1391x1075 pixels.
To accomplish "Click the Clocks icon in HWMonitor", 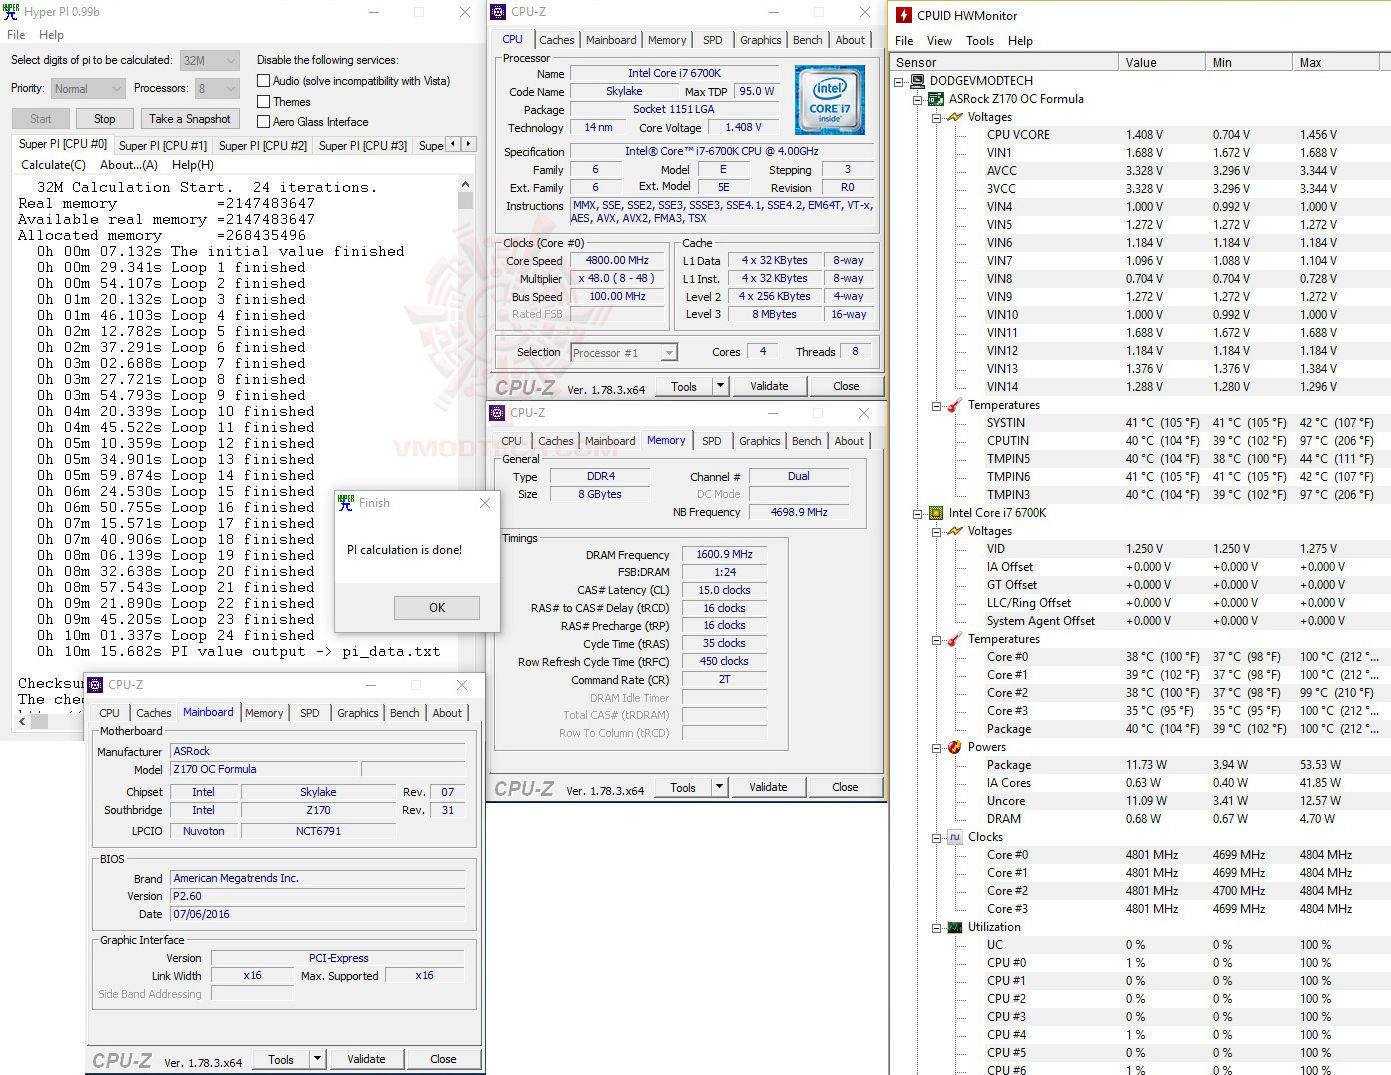I will point(955,837).
